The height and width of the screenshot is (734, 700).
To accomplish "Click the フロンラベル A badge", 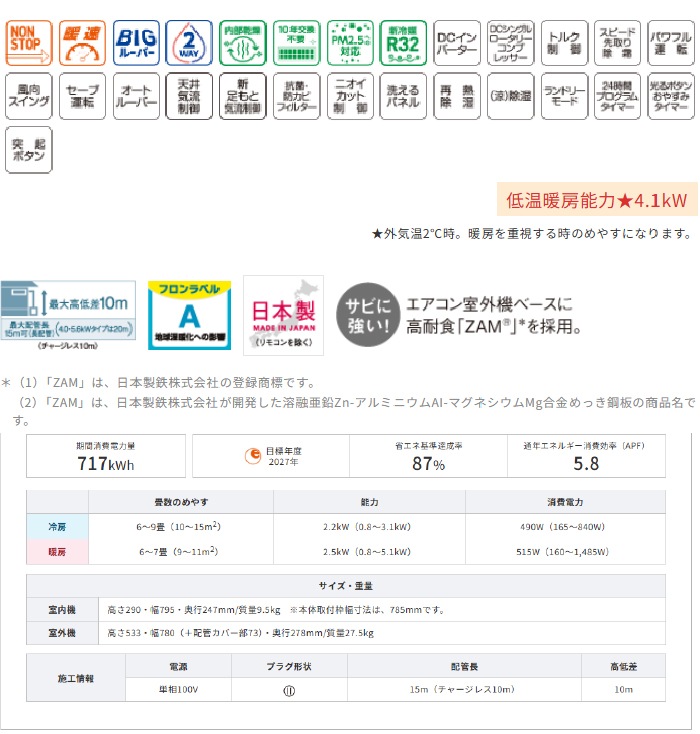I will [x=189, y=315].
